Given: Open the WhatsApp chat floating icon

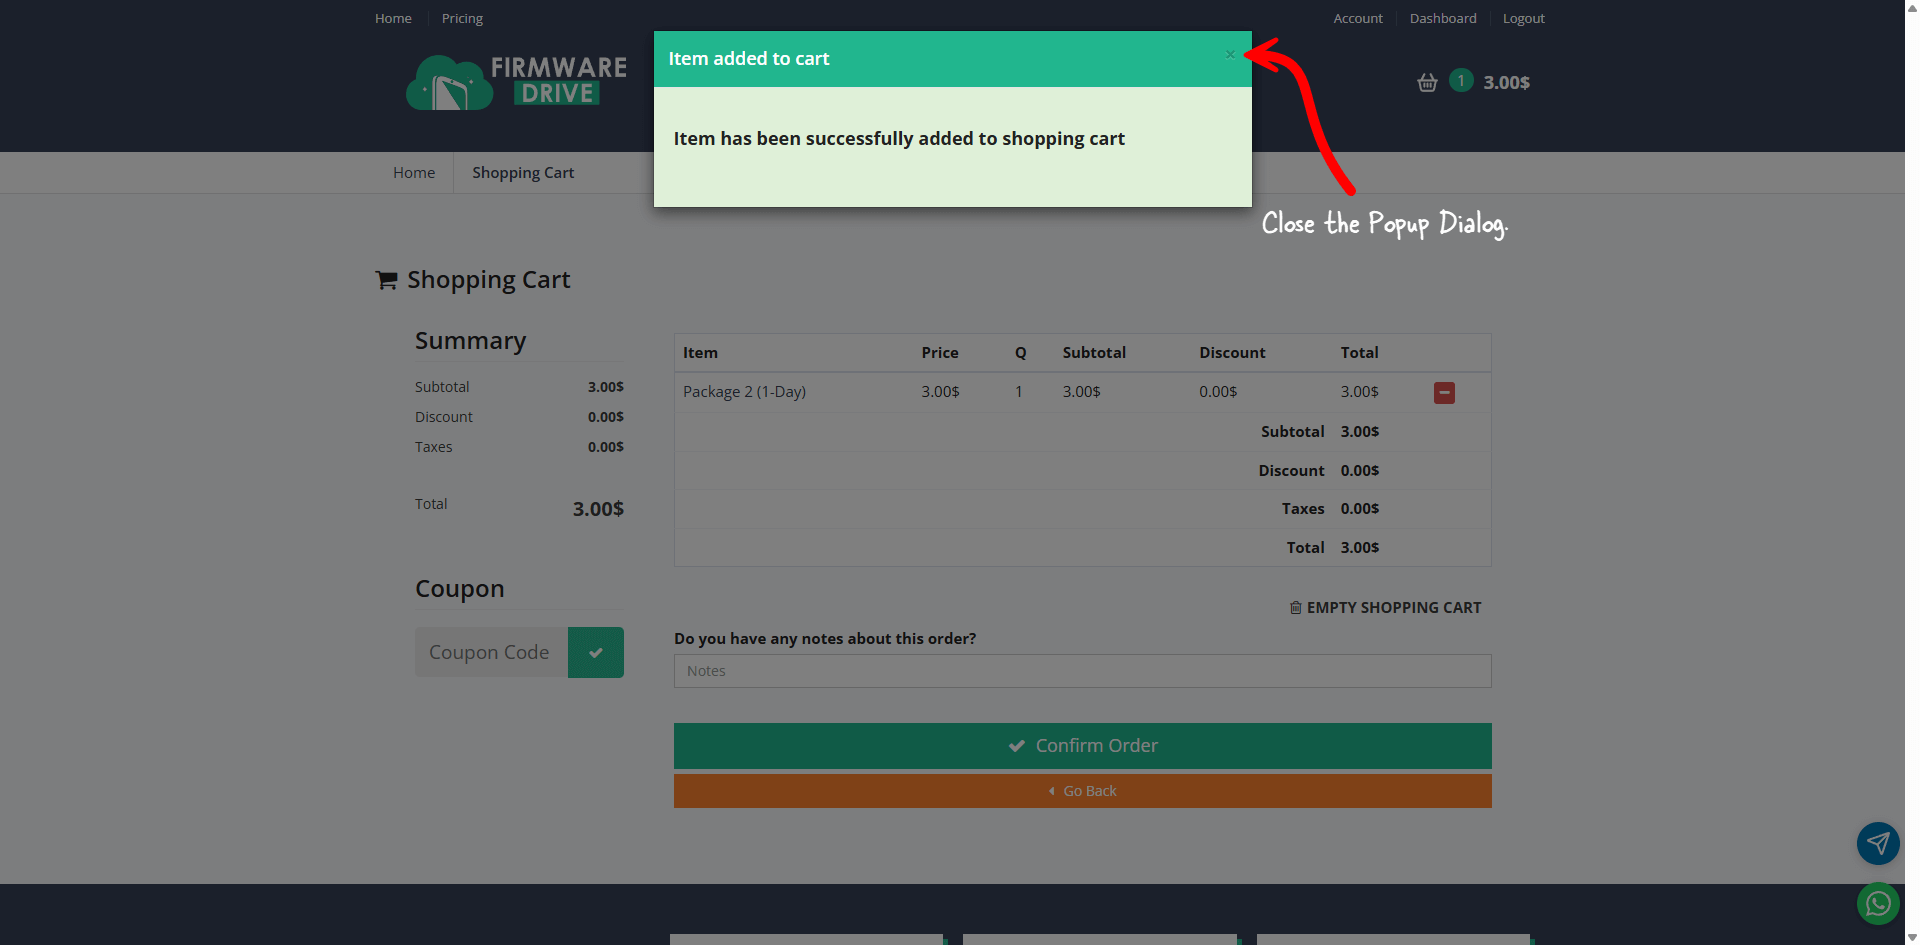Looking at the screenshot, I should click(1877, 904).
